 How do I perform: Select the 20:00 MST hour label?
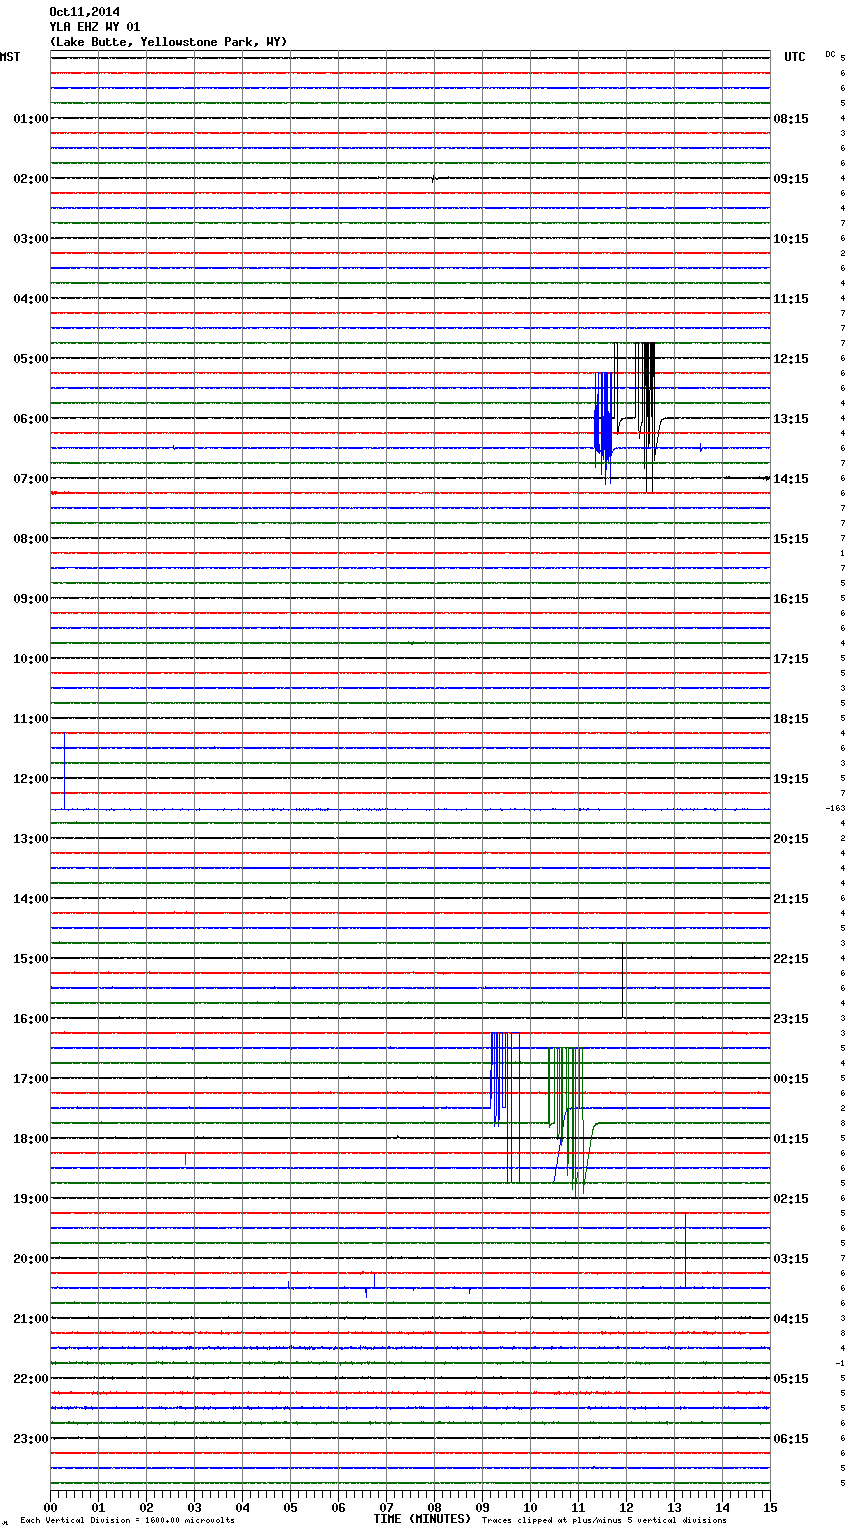coord(31,1259)
